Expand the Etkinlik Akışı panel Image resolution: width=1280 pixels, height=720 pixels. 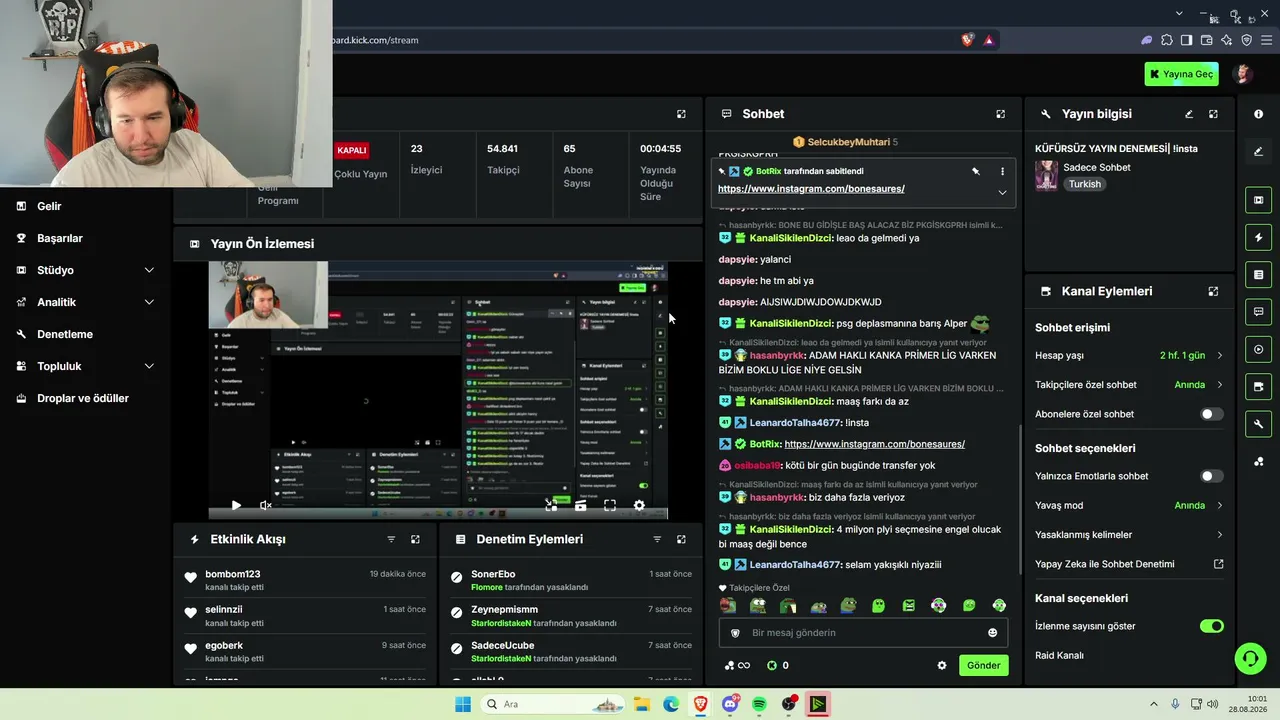415,539
